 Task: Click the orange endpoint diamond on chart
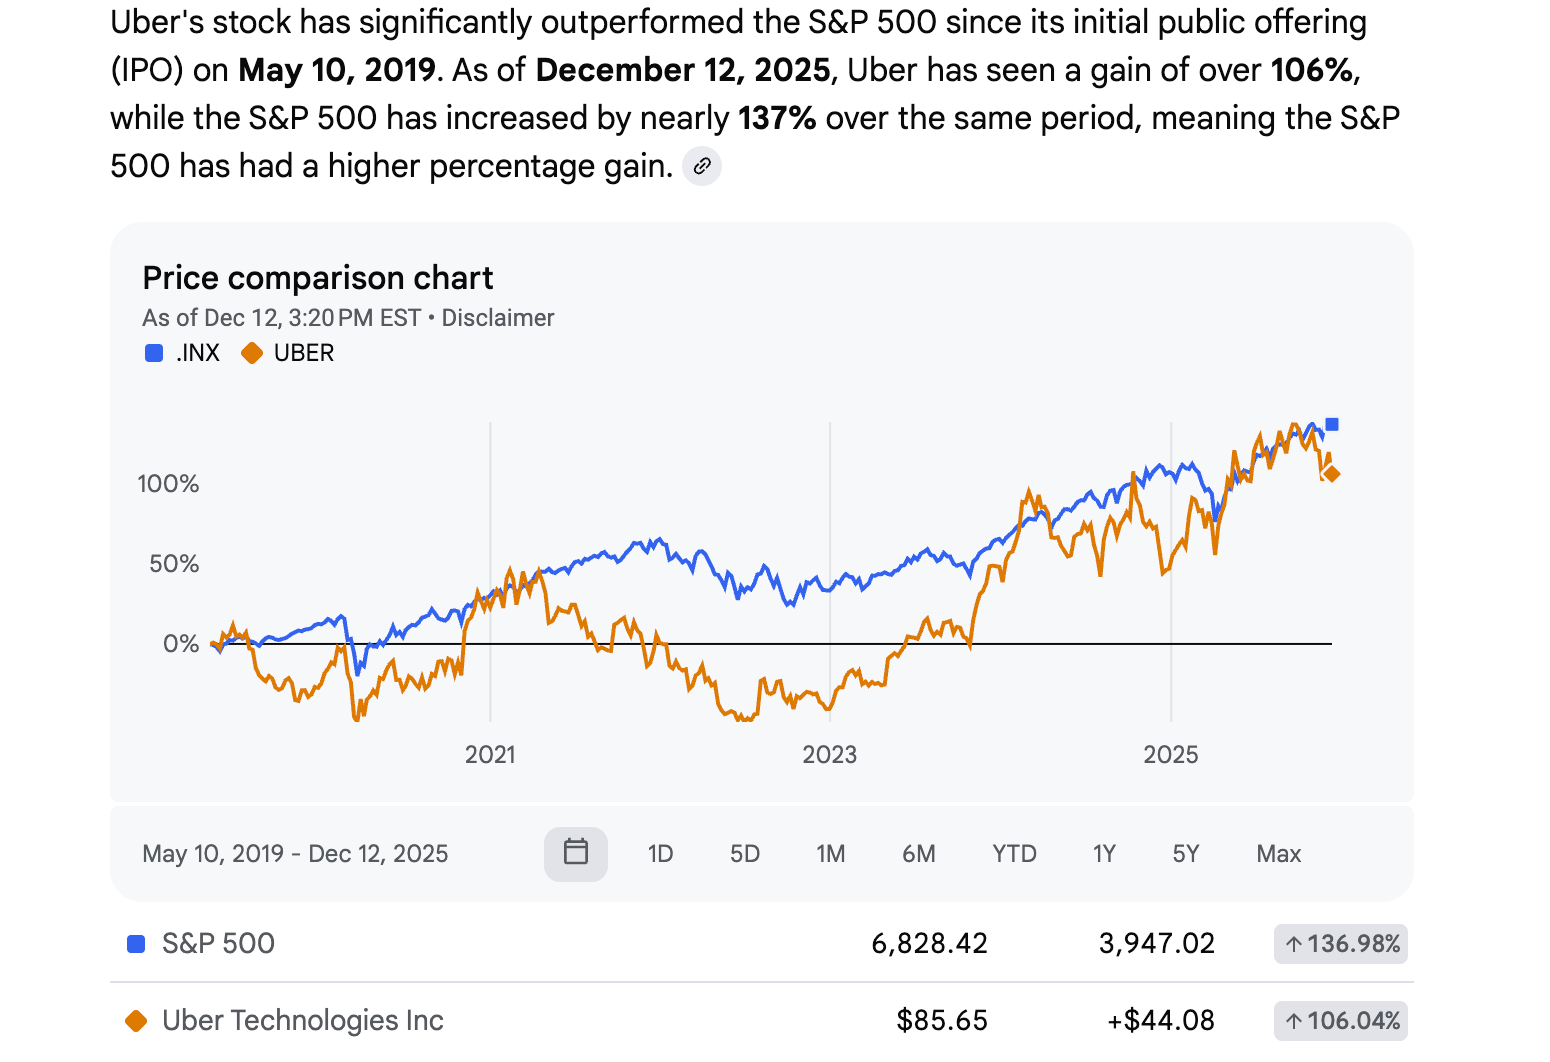[x=1331, y=474]
